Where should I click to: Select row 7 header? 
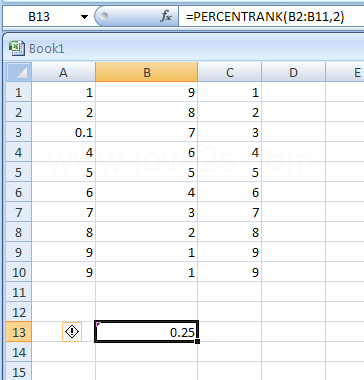click(x=19, y=212)
